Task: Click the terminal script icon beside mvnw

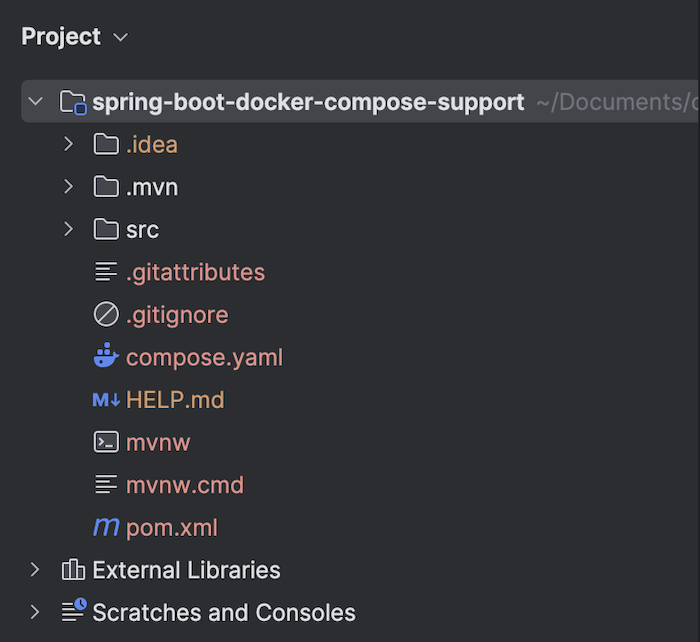Action: point(106,442)
